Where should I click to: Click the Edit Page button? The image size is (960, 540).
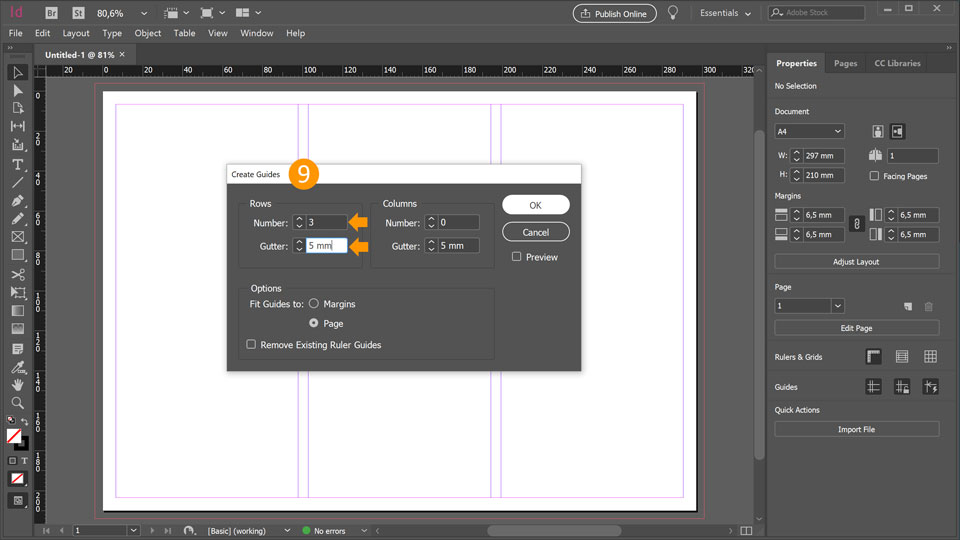tap(856, 328)
